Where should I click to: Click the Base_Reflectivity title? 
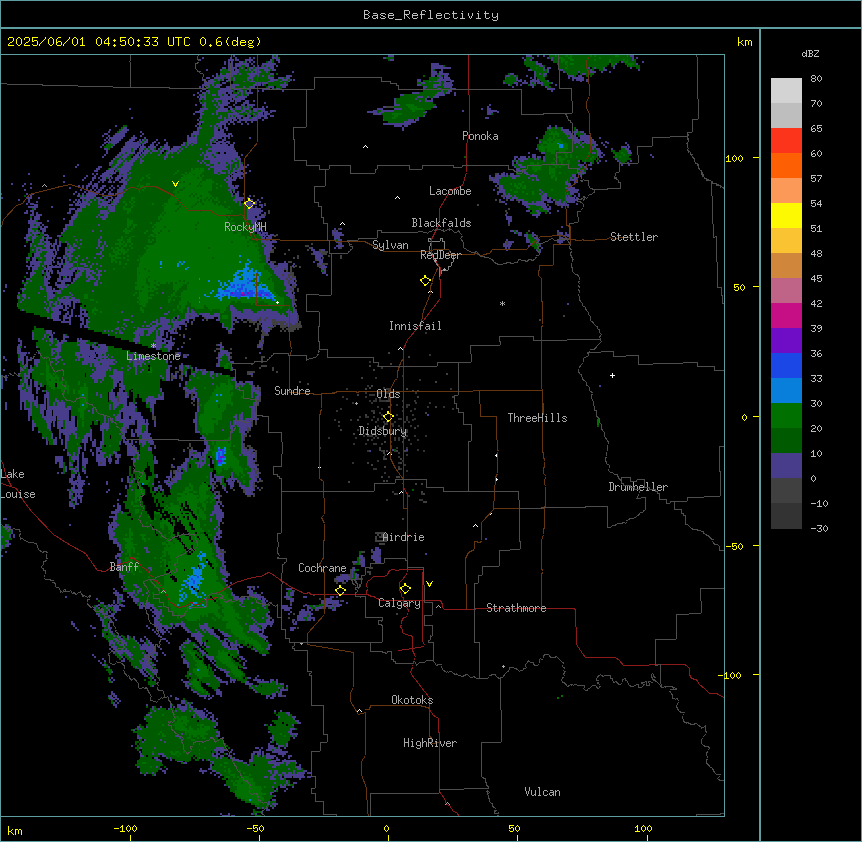tap(431, 15)
